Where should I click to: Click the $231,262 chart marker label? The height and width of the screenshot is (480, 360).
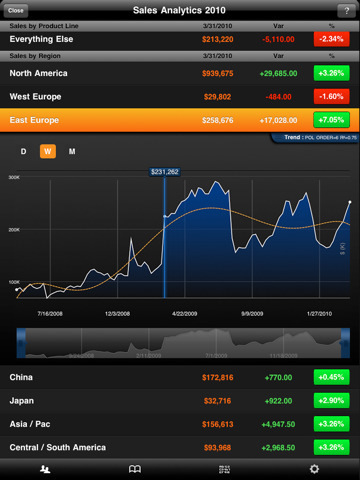(x=165, y=172)
